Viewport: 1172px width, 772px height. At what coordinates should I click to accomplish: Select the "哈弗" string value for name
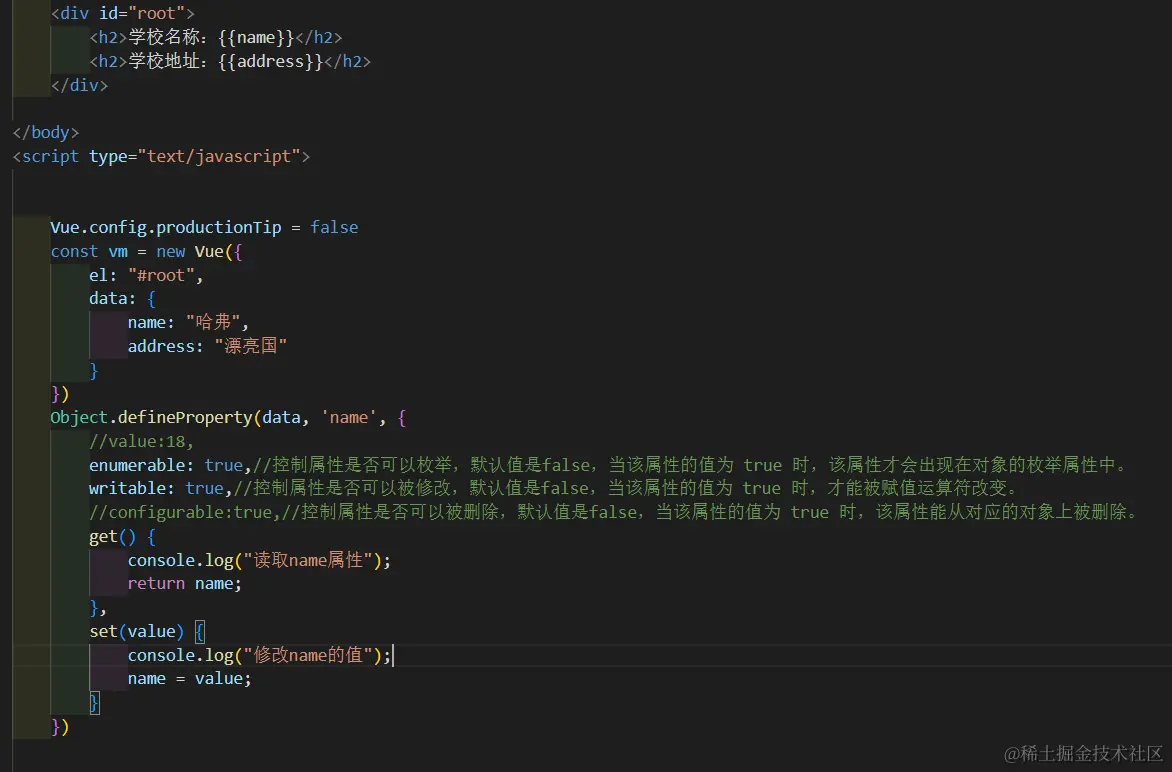(x=215, y=322)
